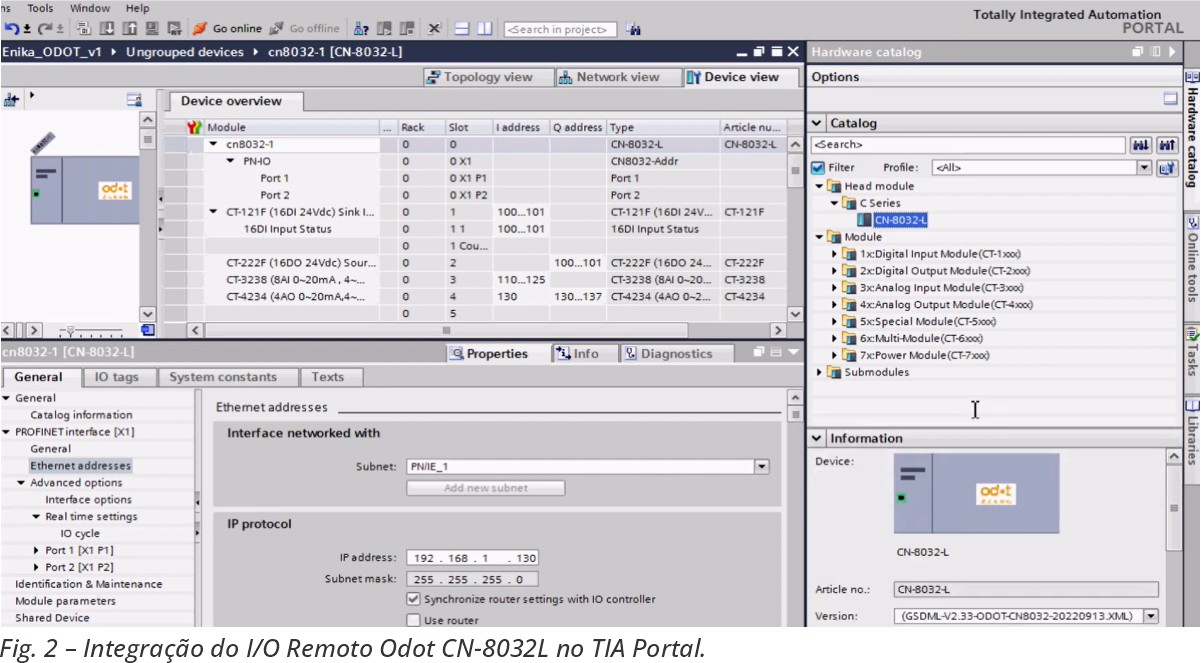Viewport: 1201px width, 663px height.
Task: Collapse the C Series folder
Action: tap(835, 203)
